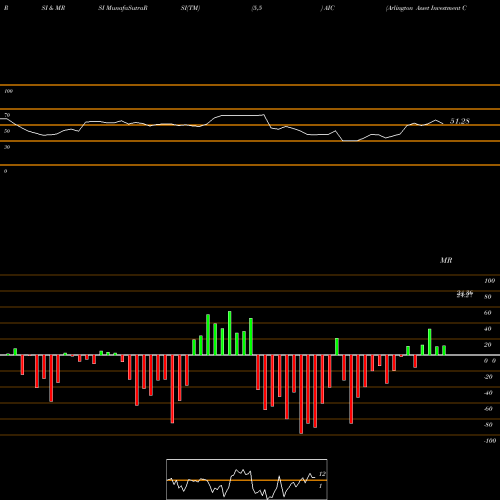Screen dimensions: 500x500
Task: Click the '-20' label on MR axis
Action: (488, 377)
